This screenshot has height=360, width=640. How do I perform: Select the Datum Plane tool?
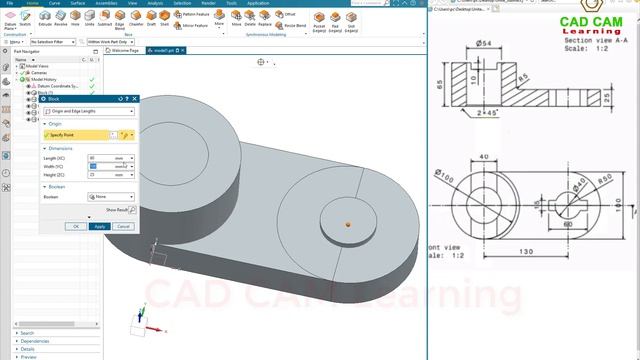(x=10, y=20)
